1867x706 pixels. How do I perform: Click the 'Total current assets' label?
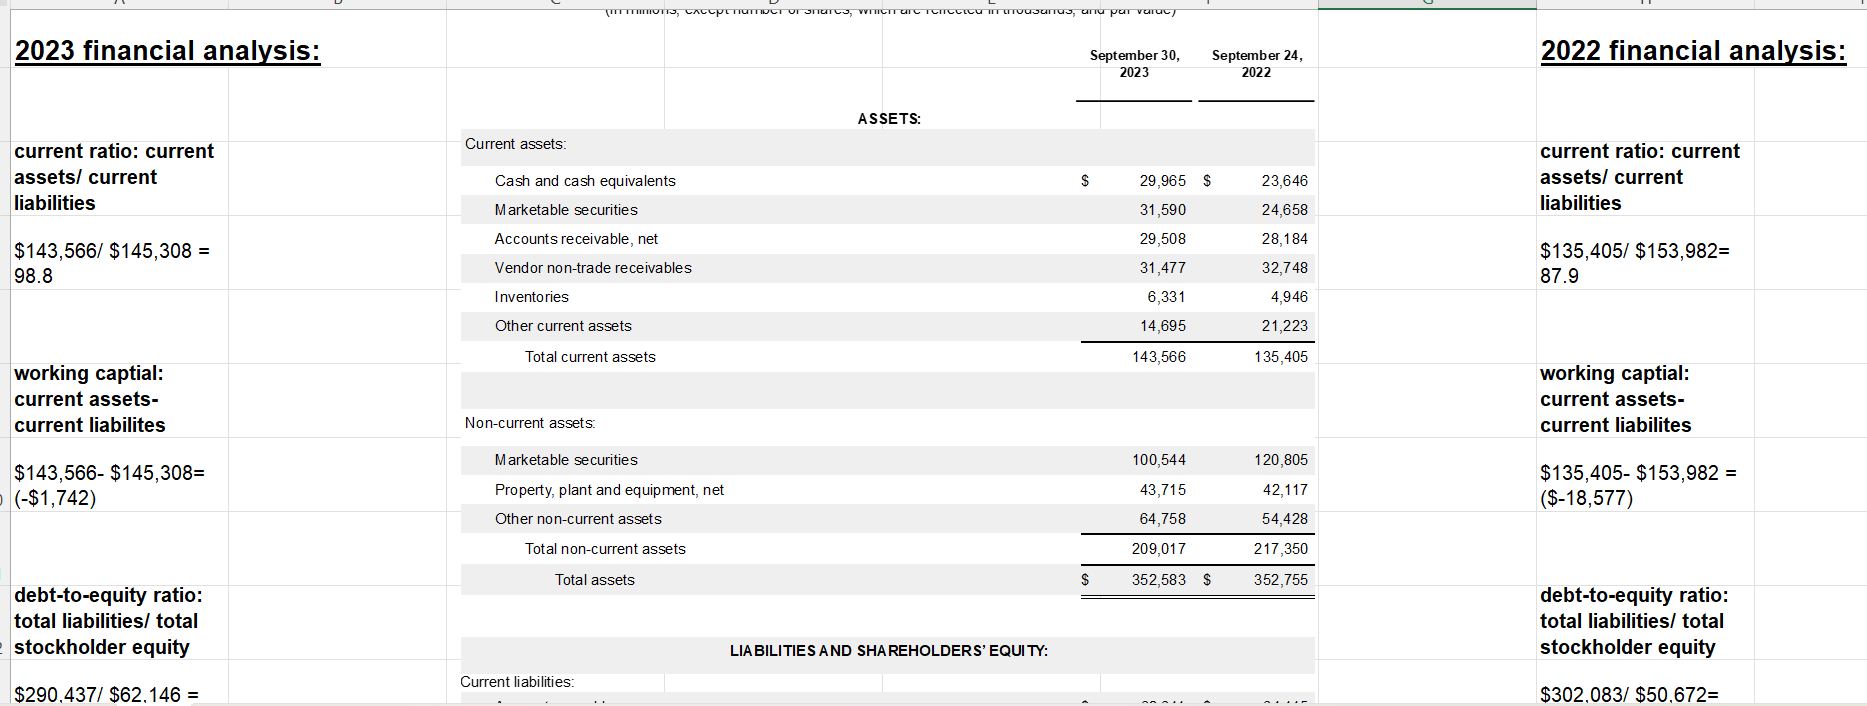coord(590,357)
